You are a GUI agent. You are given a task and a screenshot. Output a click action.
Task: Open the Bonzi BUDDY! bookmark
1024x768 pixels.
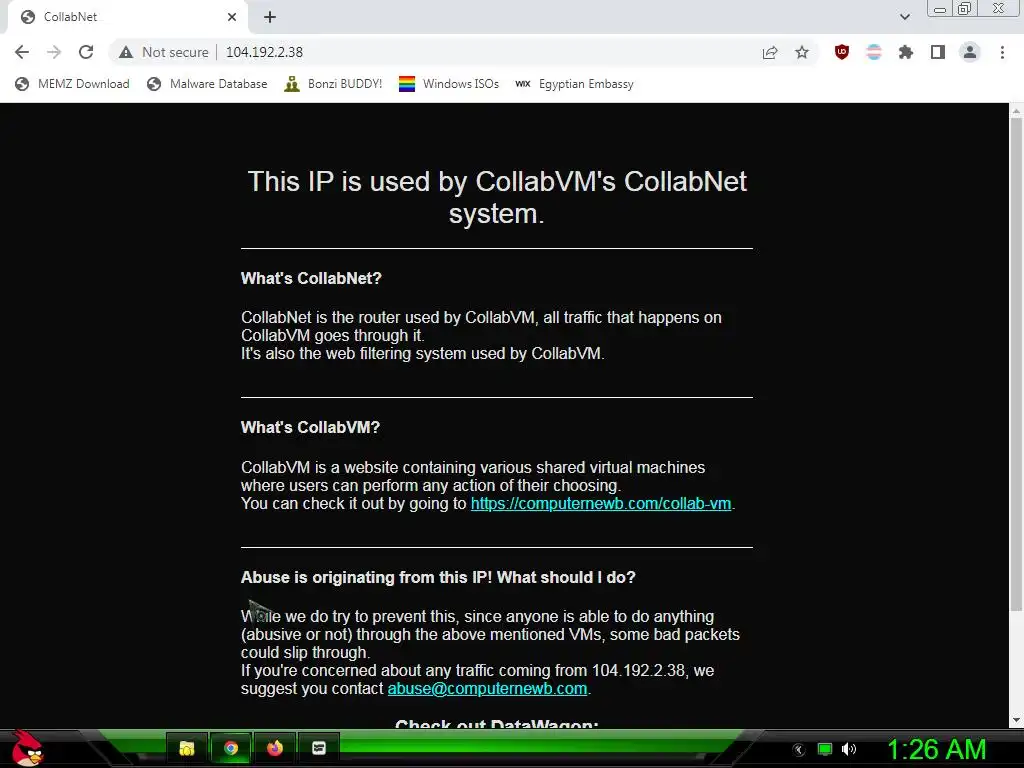(x=334, y=84)
